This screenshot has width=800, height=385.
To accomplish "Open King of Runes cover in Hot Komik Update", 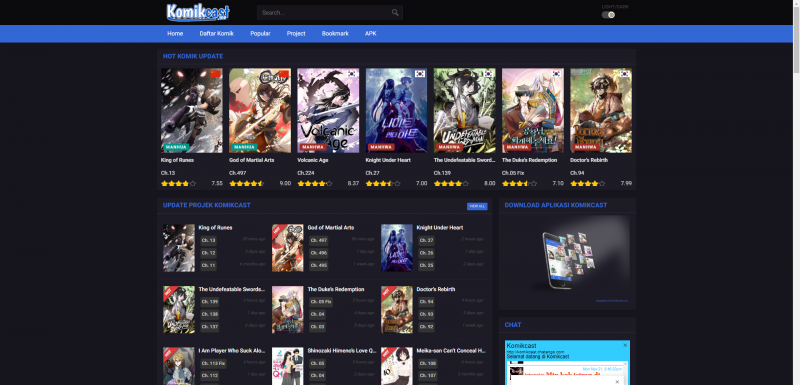I will point(192,111).
